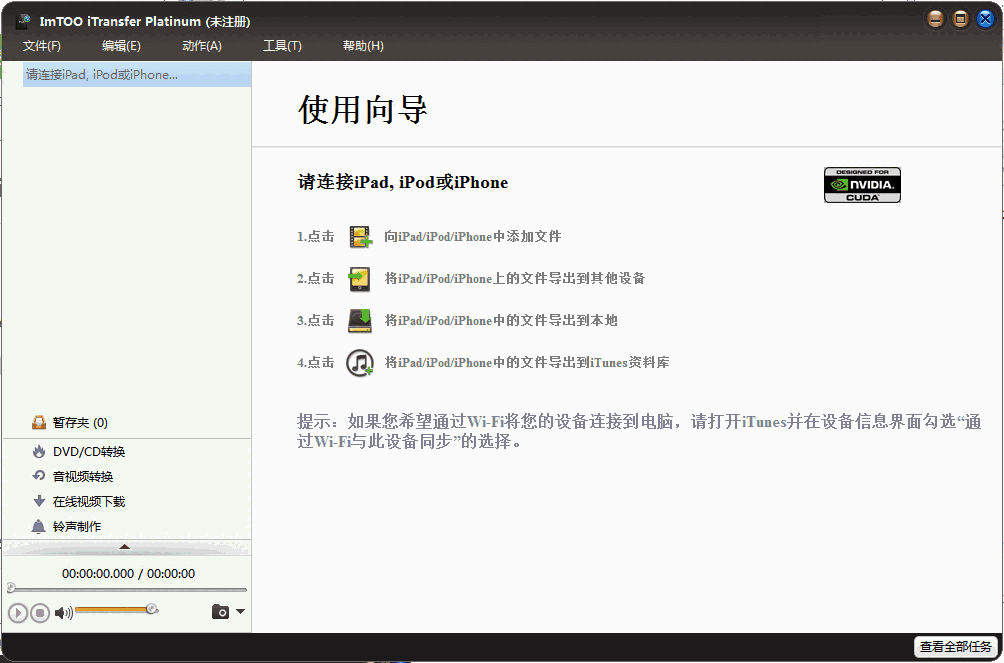Open the 文件(F) menu

[x=41, y=45]
